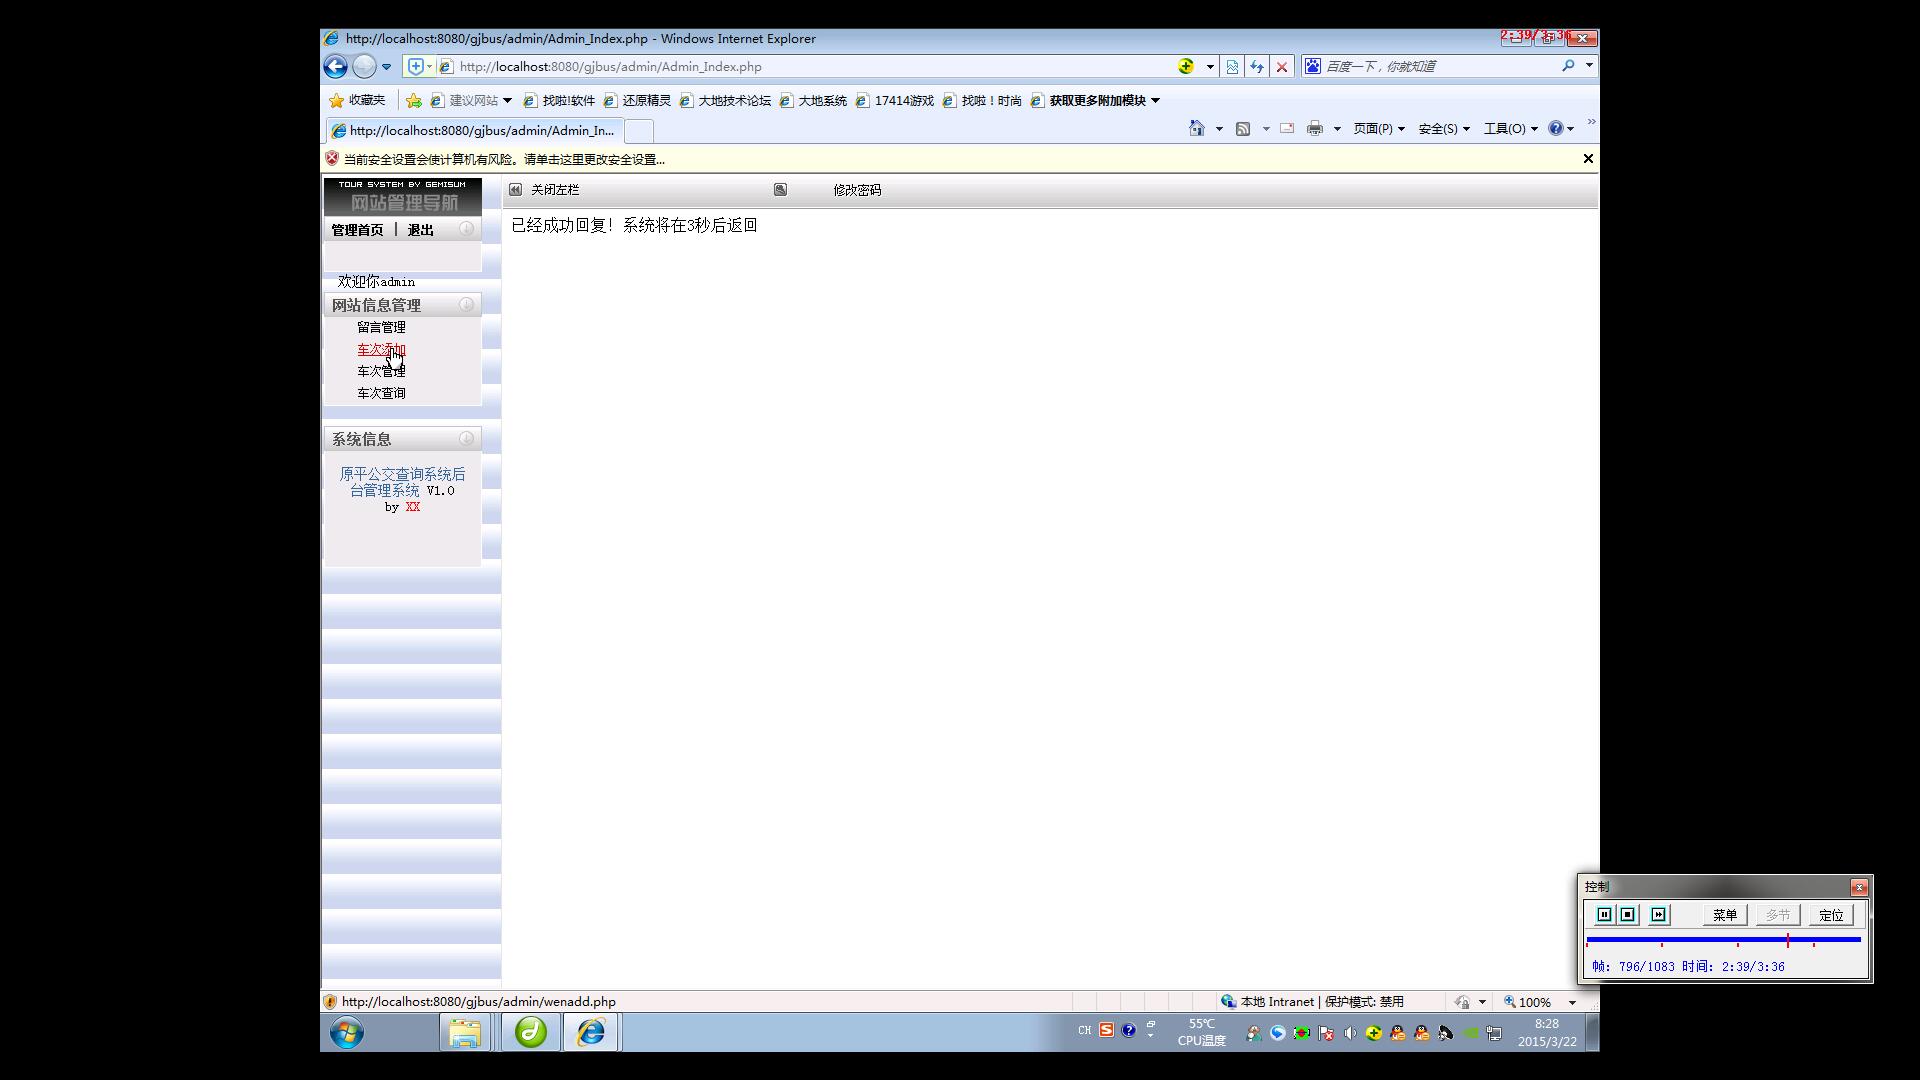
Task: Click the IE home icon
Action: pyautogui.click(x=1196, y=128)
